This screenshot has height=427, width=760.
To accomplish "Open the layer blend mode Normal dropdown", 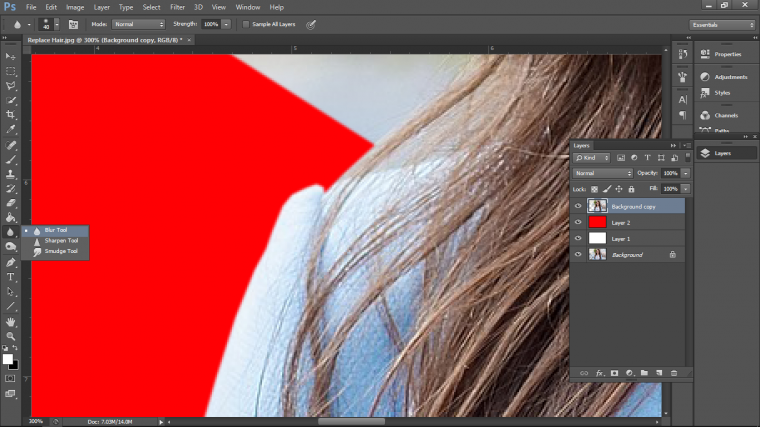I will click(x=603, y=173).
